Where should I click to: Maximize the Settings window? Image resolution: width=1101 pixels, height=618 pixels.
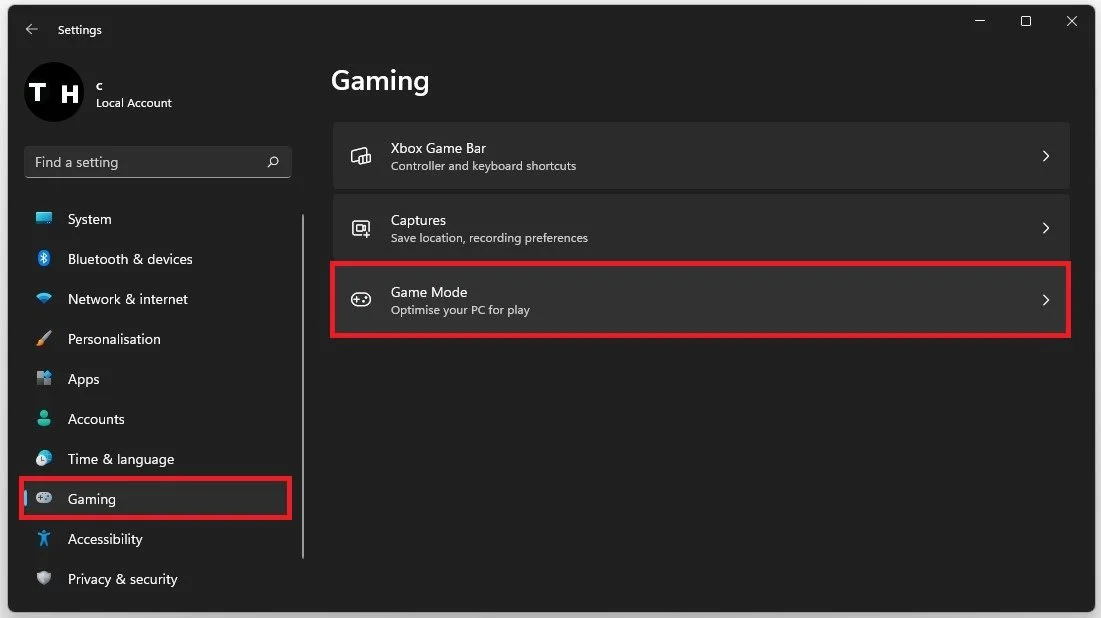click(1025, 21)
